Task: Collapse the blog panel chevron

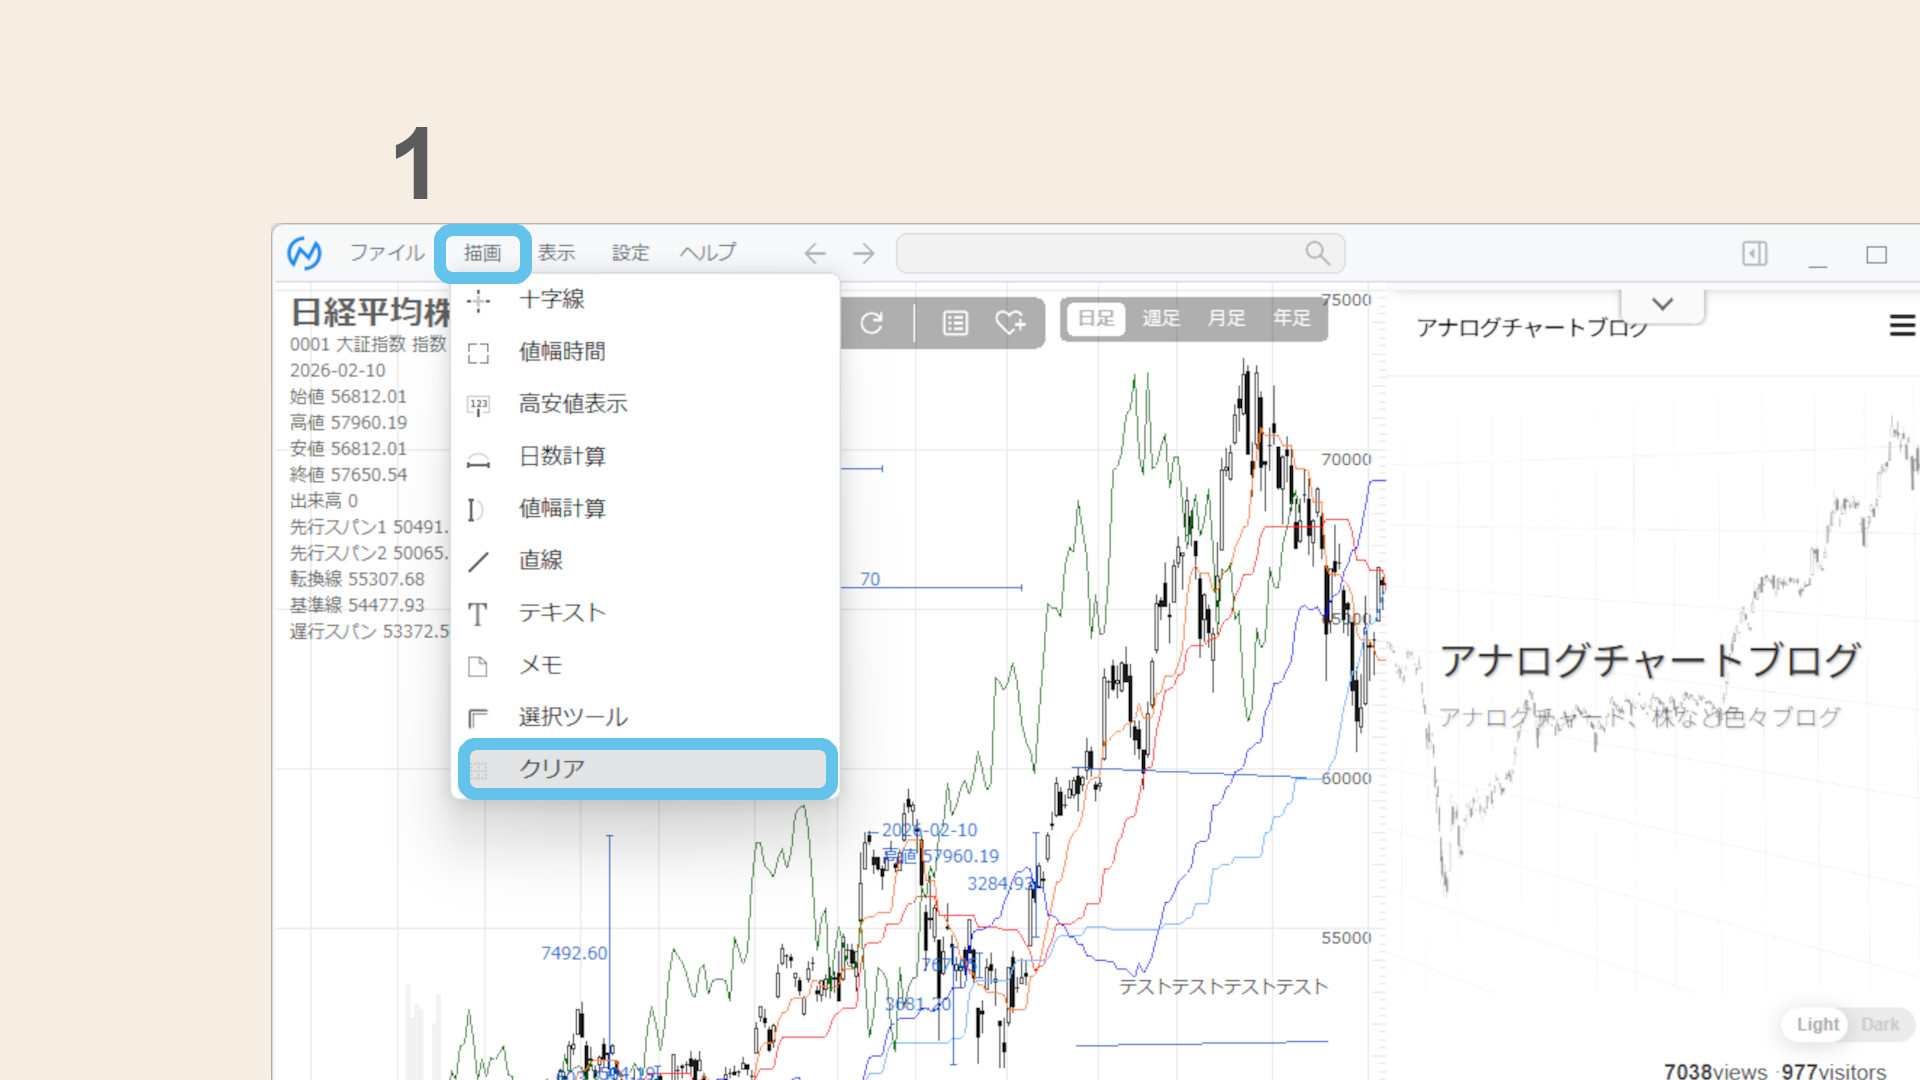Action: tap(1663, 304)
